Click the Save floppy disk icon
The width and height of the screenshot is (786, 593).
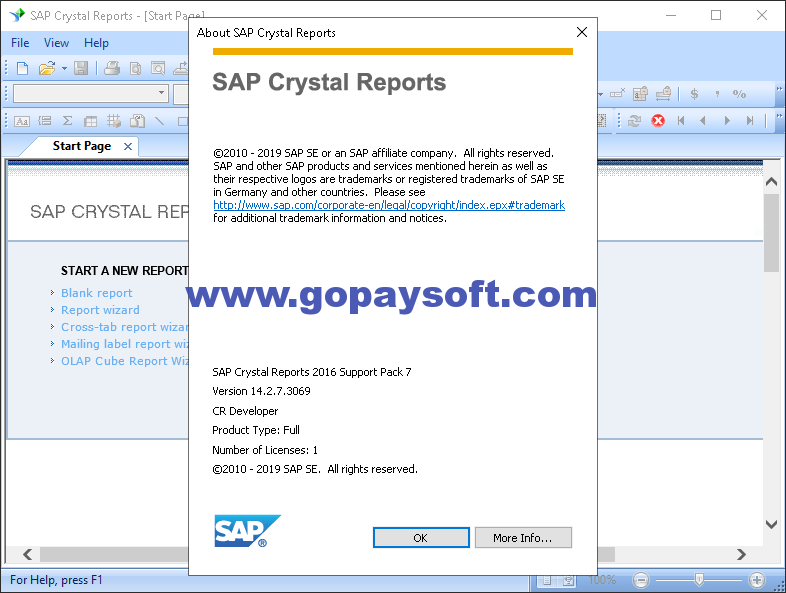pyautogui.click(x=81, y=68)
